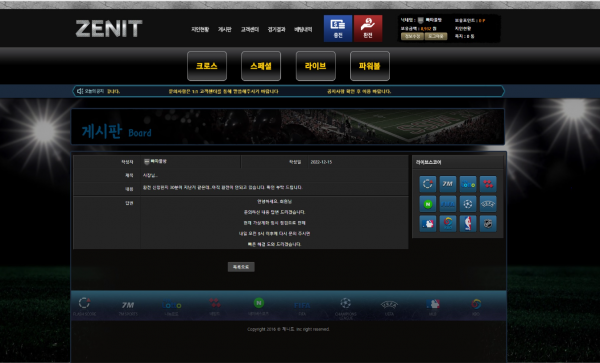This screenshot has width=600, height=363.
Task: Open green N Naver link in footer bar
Action: click(x=259, y=306)
